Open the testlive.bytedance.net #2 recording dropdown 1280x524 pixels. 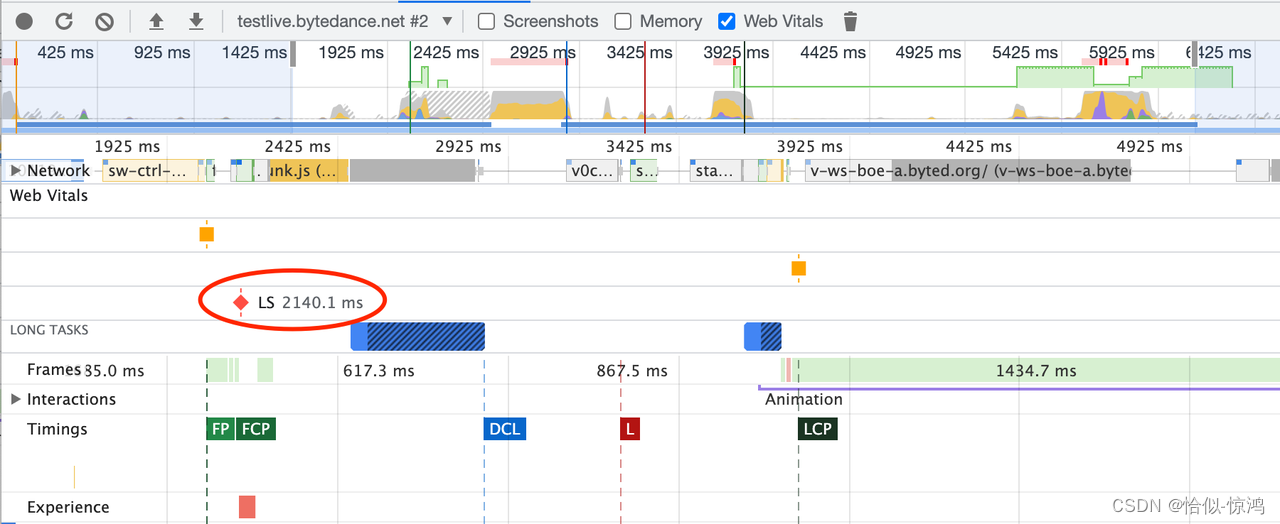345,21
